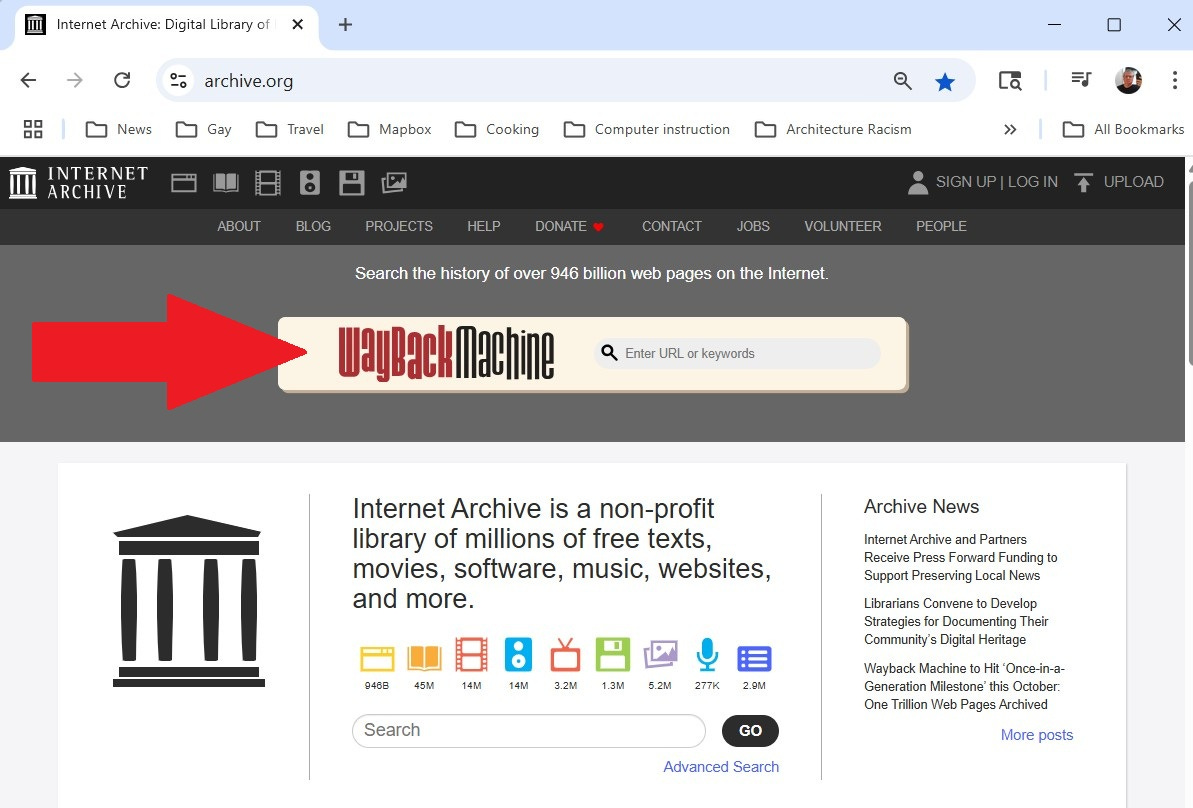This screenshot has height=808, width=1193.
Task: Open the TV collection icon labeled 3.2M
Action: click(x=565, y=654)
